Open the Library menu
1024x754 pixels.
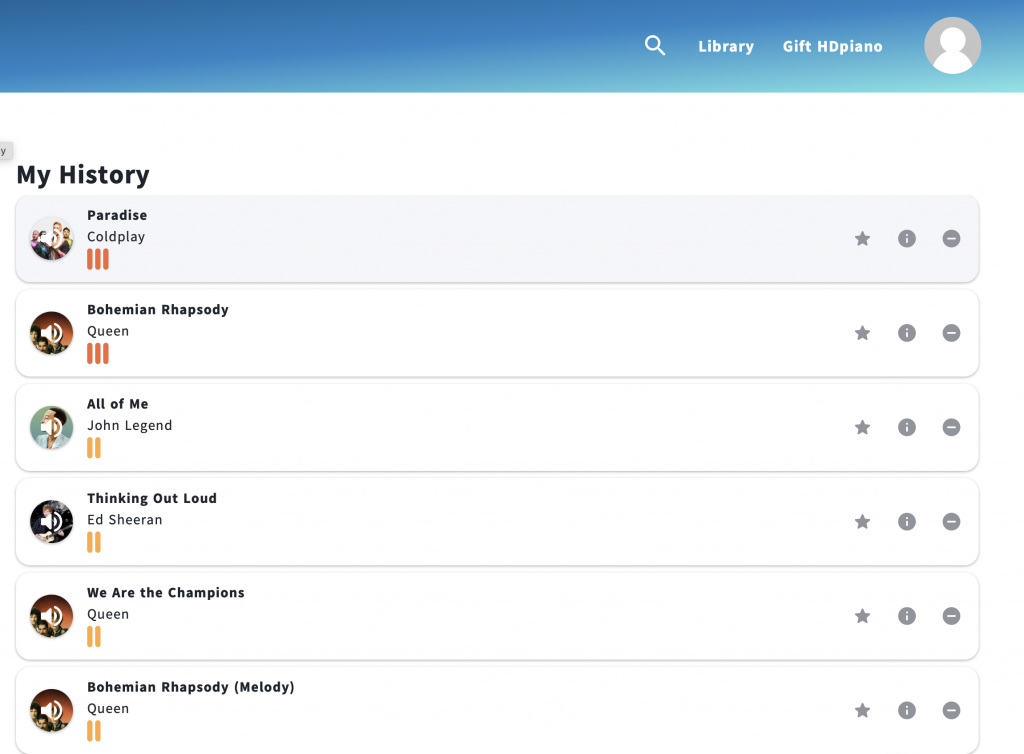click(726, 46)
